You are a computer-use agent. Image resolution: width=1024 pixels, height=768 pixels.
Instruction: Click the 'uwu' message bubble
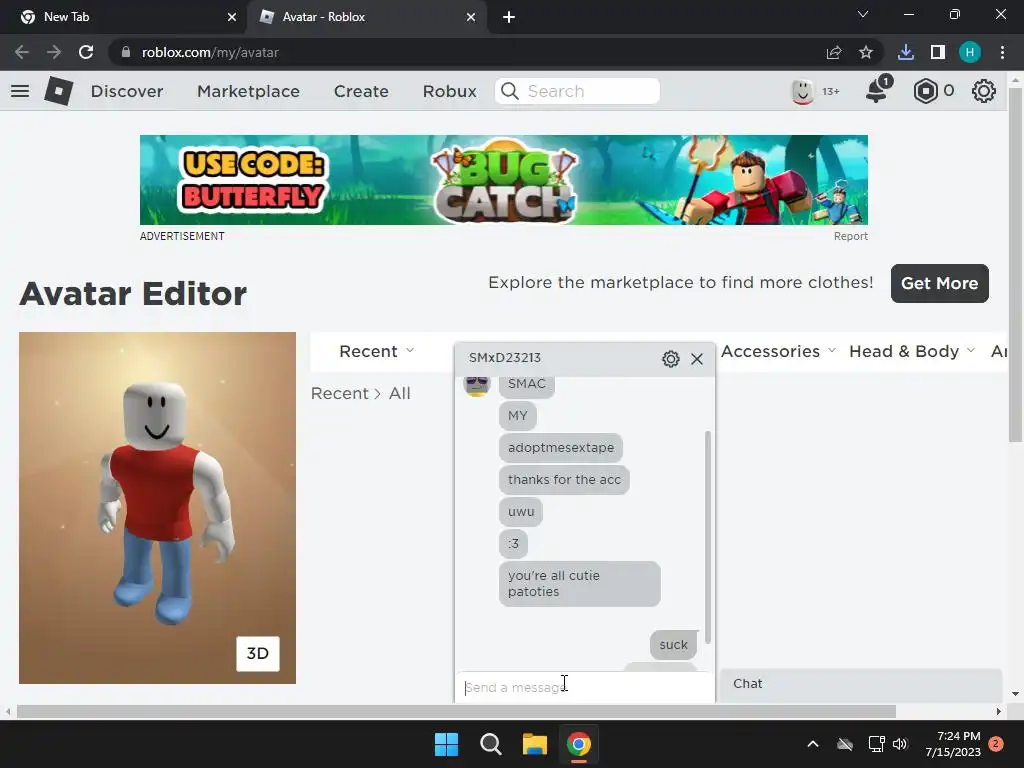[521, 511]
